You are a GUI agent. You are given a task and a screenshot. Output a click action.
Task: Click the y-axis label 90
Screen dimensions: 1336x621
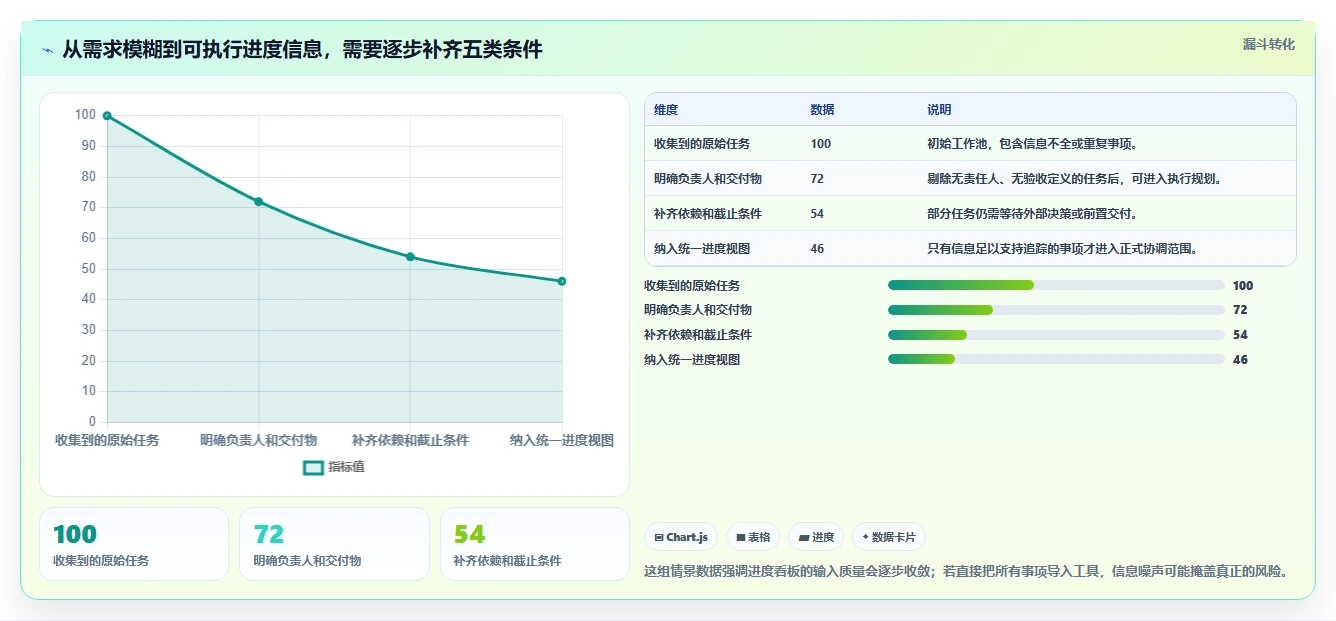(89, 146)
